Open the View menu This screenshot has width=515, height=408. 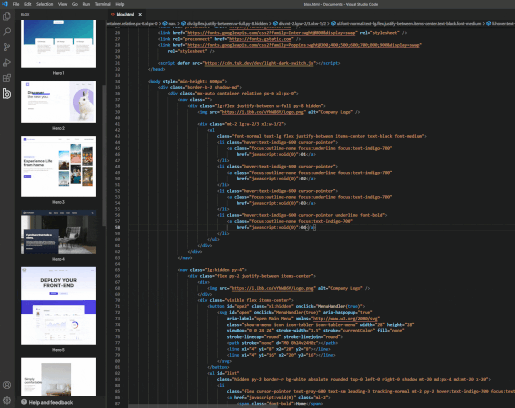coord(62,4)
